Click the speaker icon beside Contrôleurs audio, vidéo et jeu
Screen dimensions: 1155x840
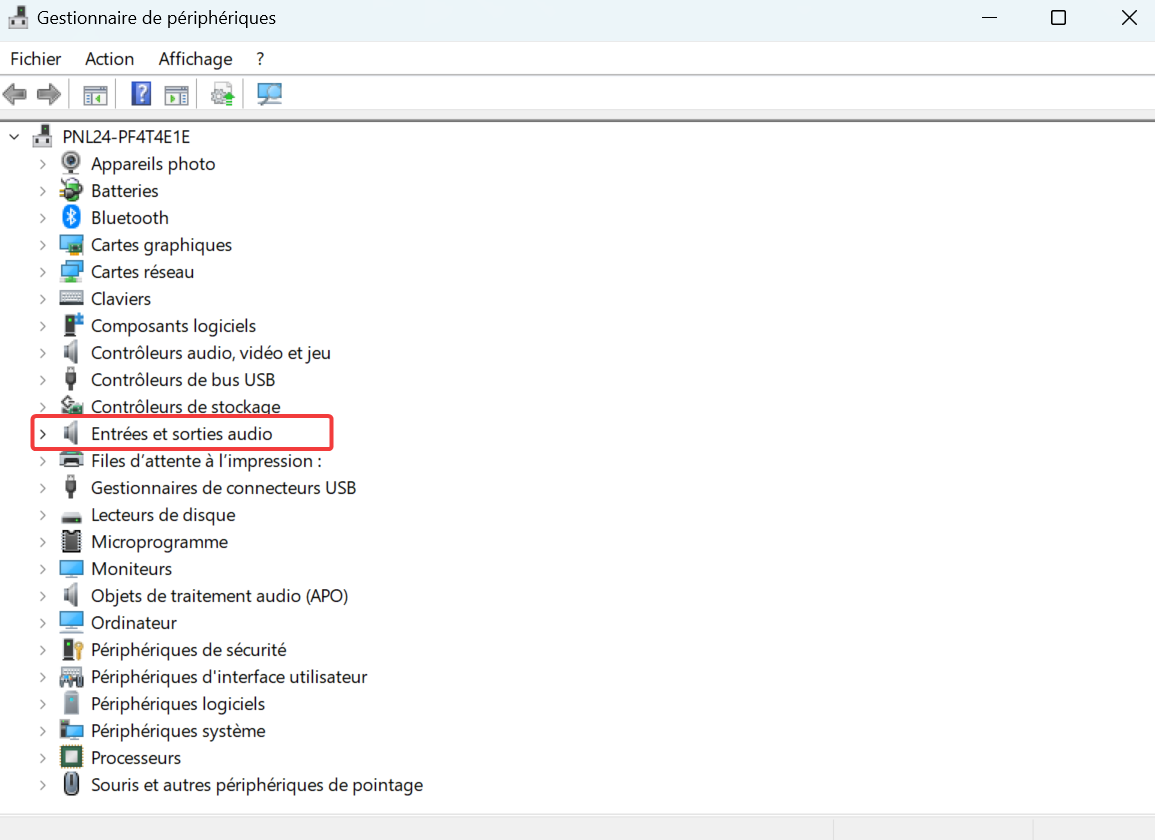(71, 352)
